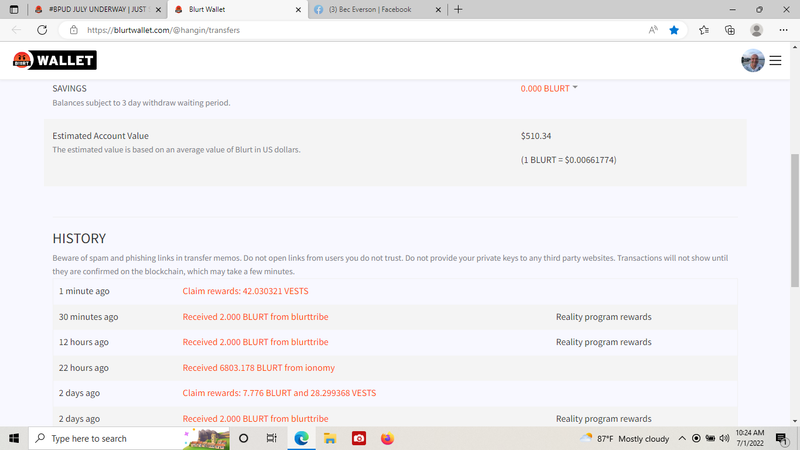Click the Blurt Wallet logo
The height and width of the screenshot is (450, 800).
tap(55, 60)
